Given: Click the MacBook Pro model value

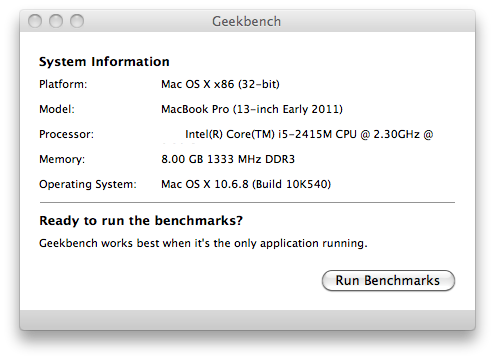Looking at the screenshot, I should click(252, 109).
